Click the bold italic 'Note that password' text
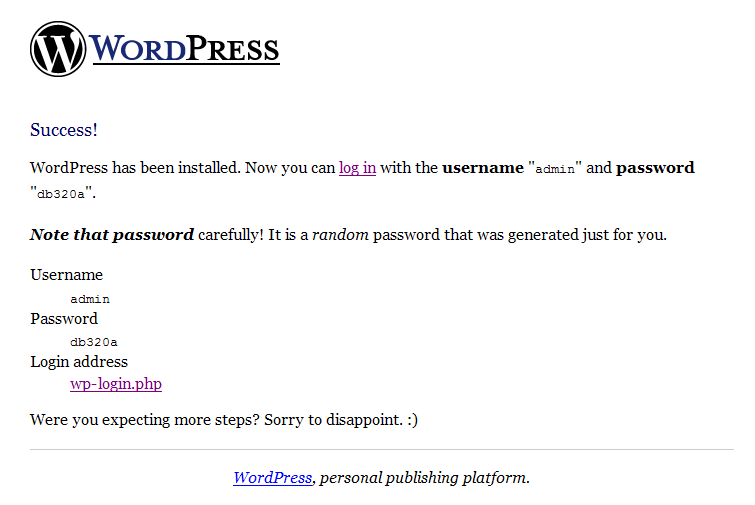 tap(112, 235)
